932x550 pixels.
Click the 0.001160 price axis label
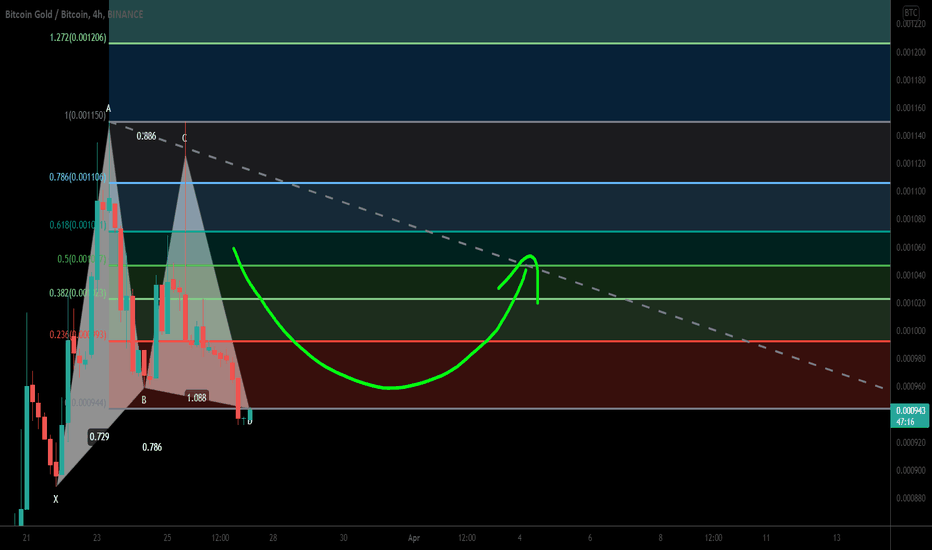pyautogui.click(x=911, y=108)
